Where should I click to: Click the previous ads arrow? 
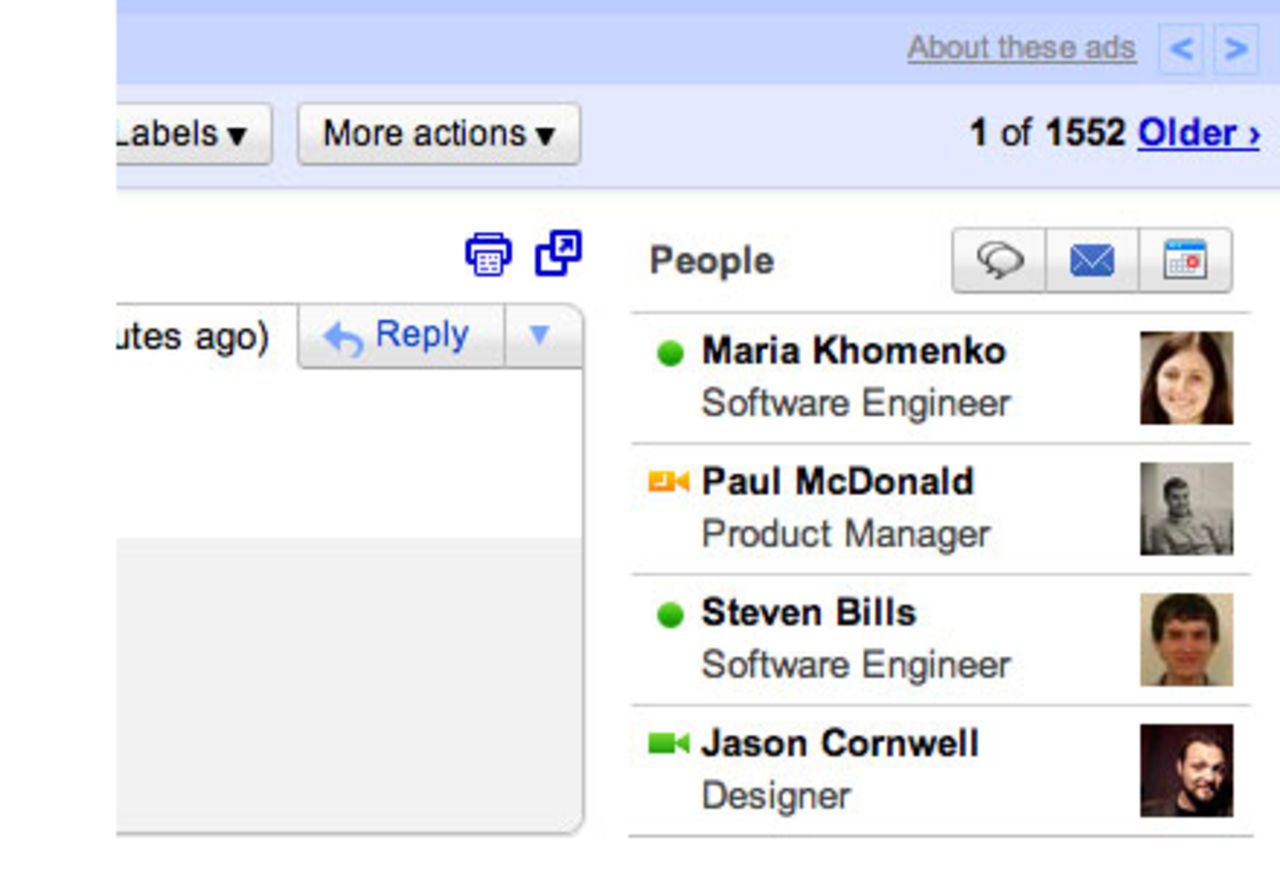tap(1181, 47)
